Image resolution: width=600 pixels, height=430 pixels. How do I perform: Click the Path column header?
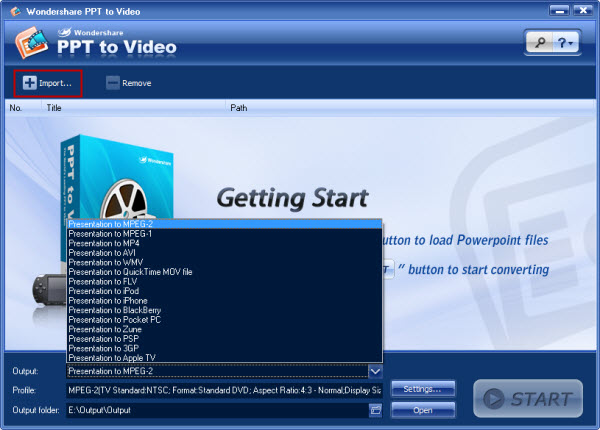410,108
